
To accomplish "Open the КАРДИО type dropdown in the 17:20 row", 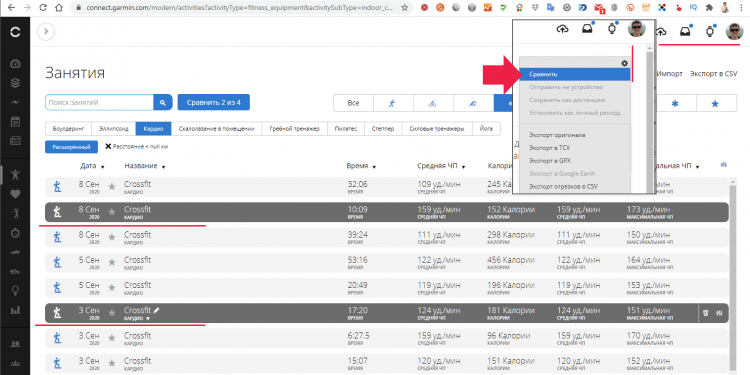I will point(148,319).
